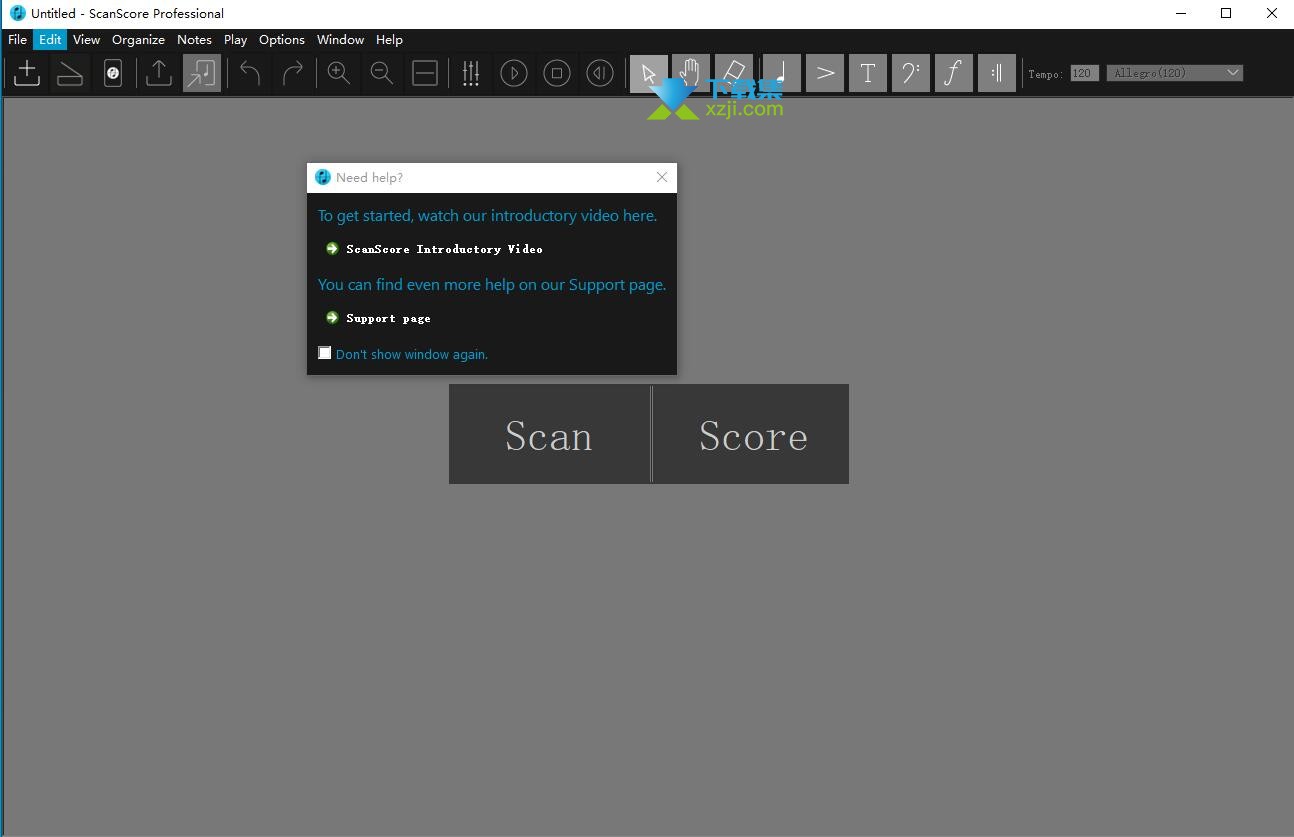Open the Allegro(120) tempo dropdown

1174,73
